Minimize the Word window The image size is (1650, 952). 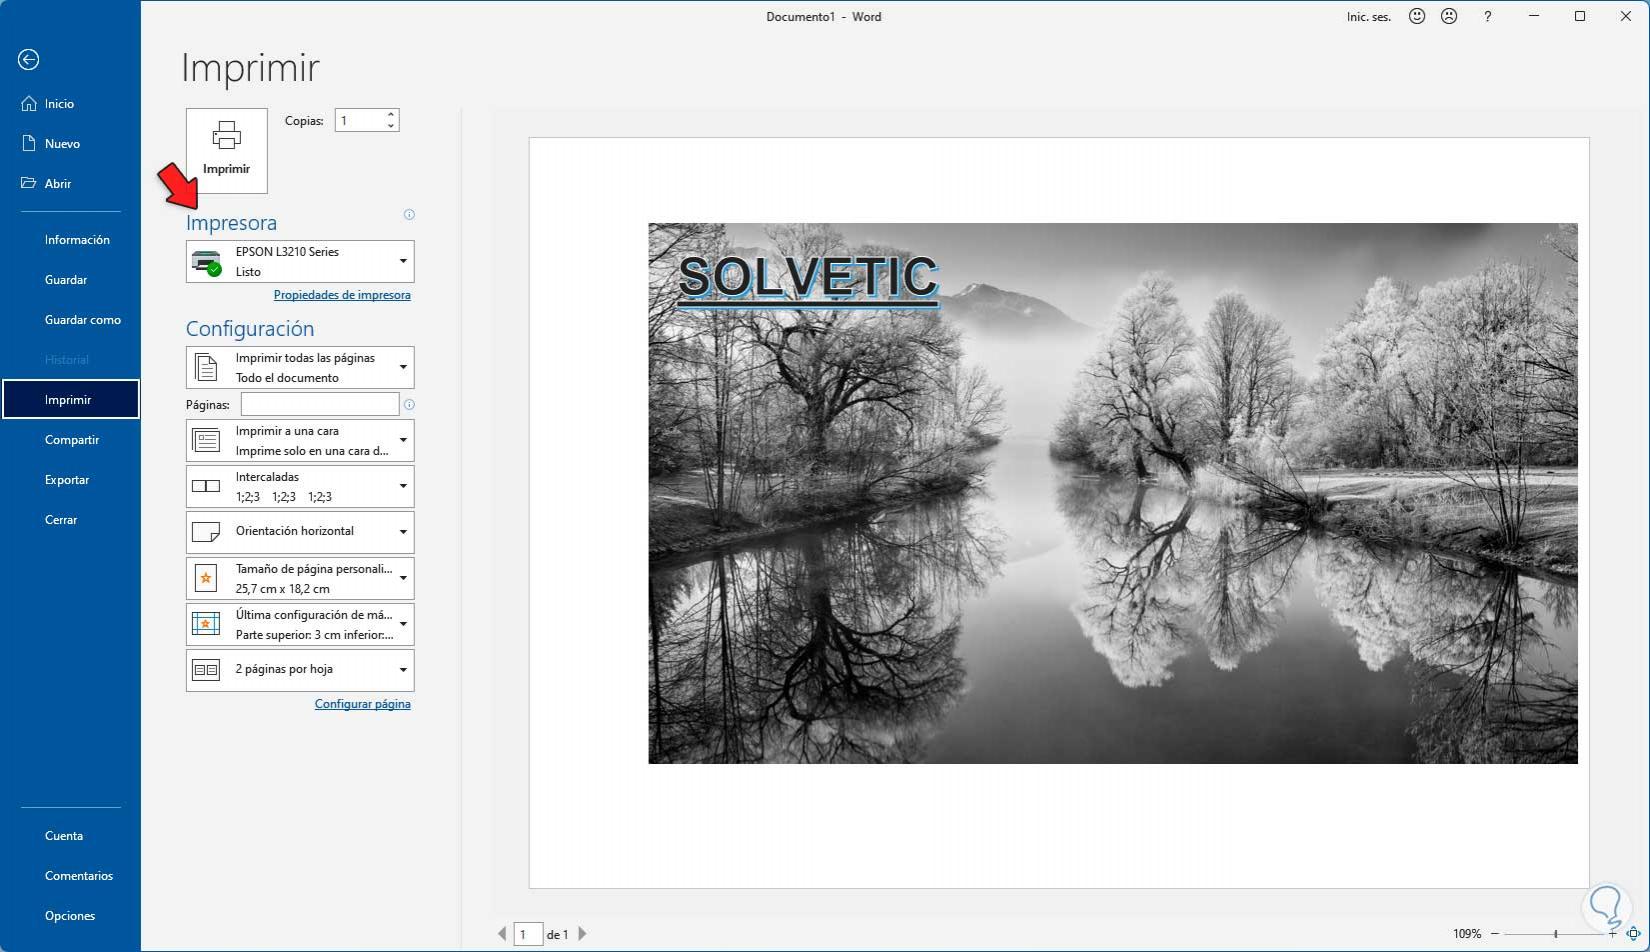pos(1534,16)
